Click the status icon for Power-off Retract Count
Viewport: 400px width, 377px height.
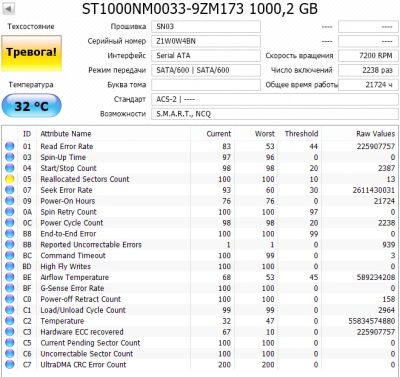pos(10,299)
